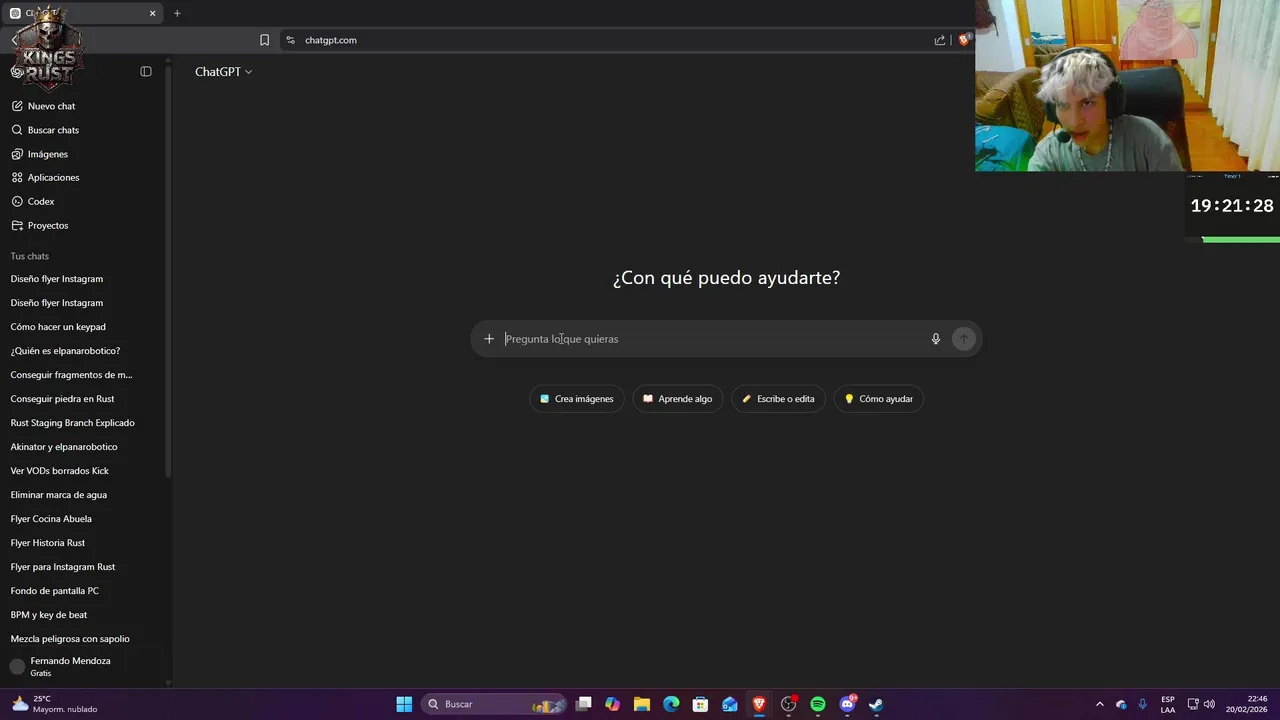Click the 'Tus chats' section header
Image resolution: width=1280 pixels, height=720 pixels.
[30, 256]
